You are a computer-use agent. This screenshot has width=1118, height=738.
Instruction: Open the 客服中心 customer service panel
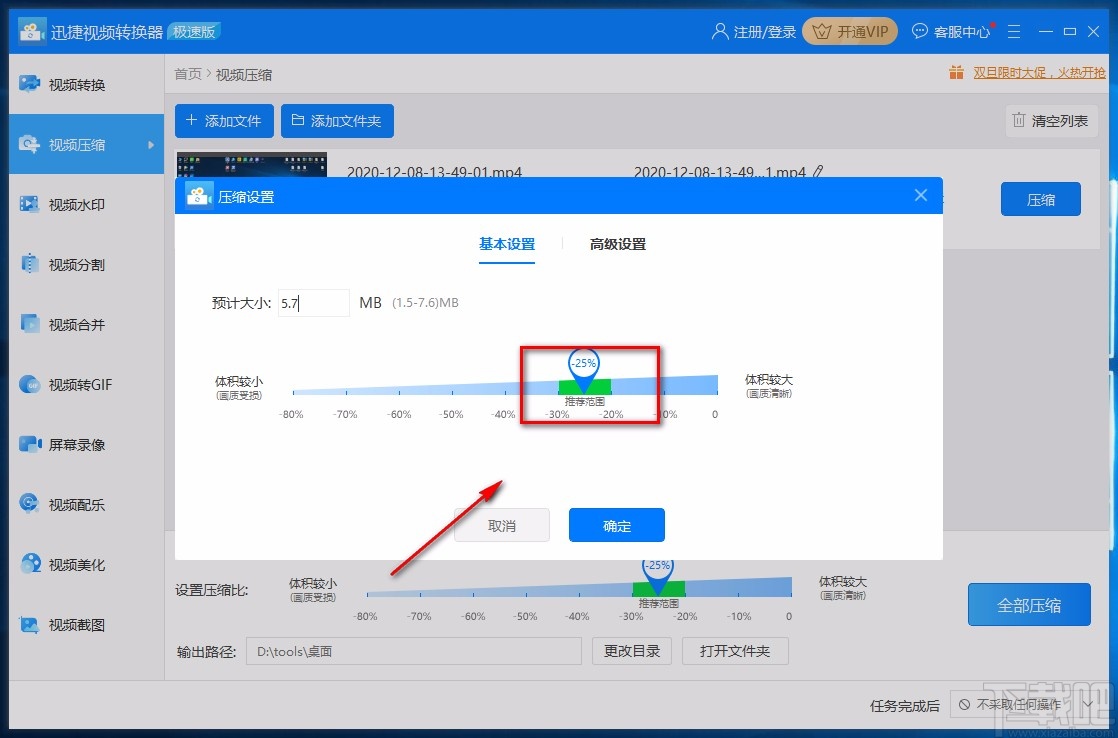tap(951, 31)
